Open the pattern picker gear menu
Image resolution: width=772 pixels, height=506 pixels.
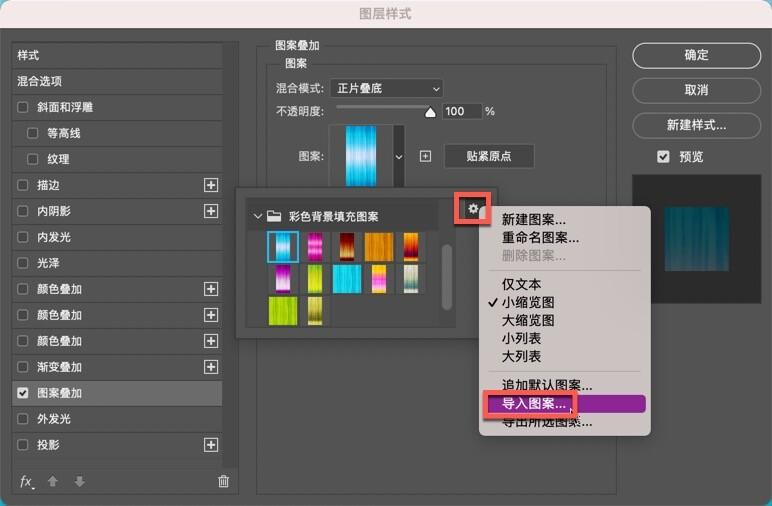[x=473, y=208]
